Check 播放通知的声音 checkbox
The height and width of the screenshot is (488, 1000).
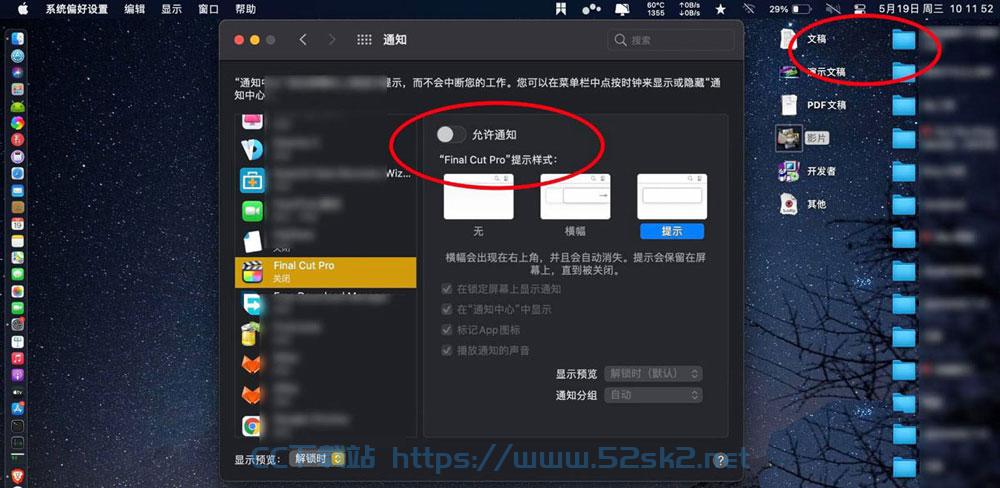[x=447, y=350]
